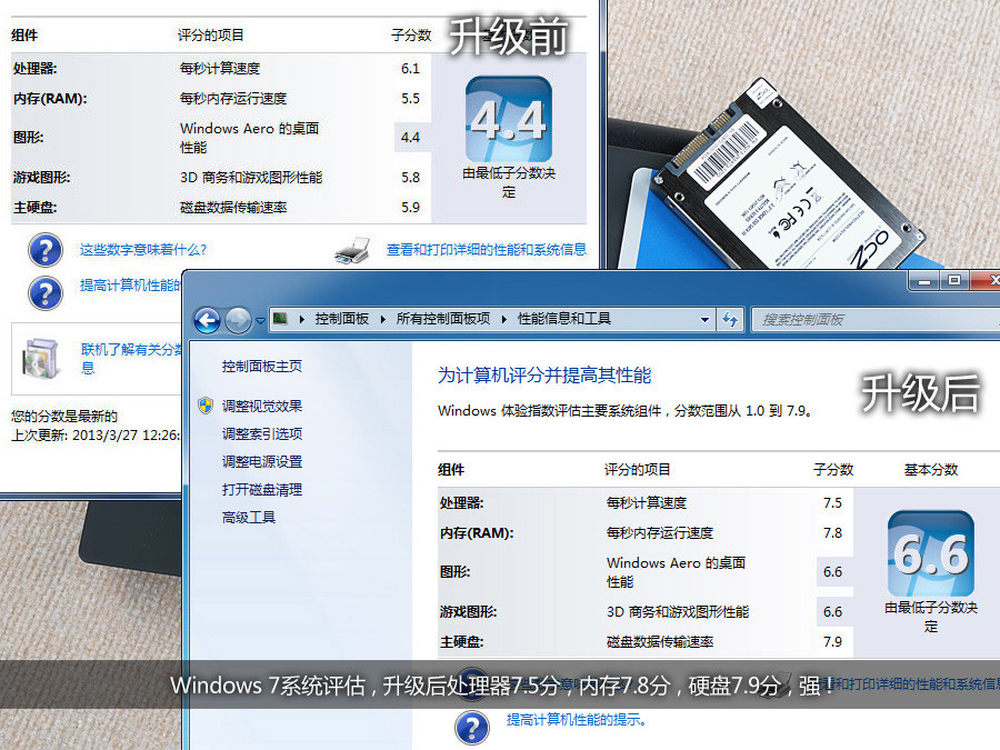Refresh the page with the refresh icon
The width and height of the screenshot is (1000, 750).
pos(730,320)
